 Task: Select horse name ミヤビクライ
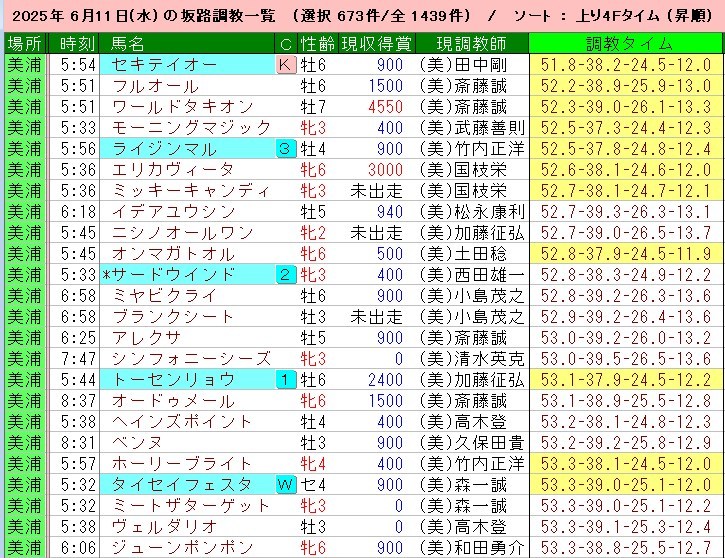[164, 296]
